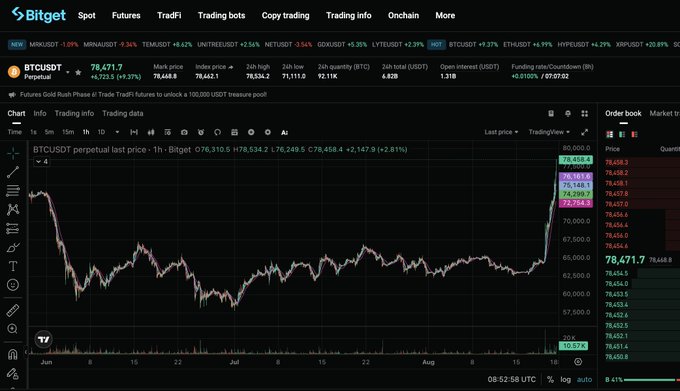This screenshot has height=391, width=680.
Task: Open ETHUSDT in the ticker strip
Action: tap(528, 44)
